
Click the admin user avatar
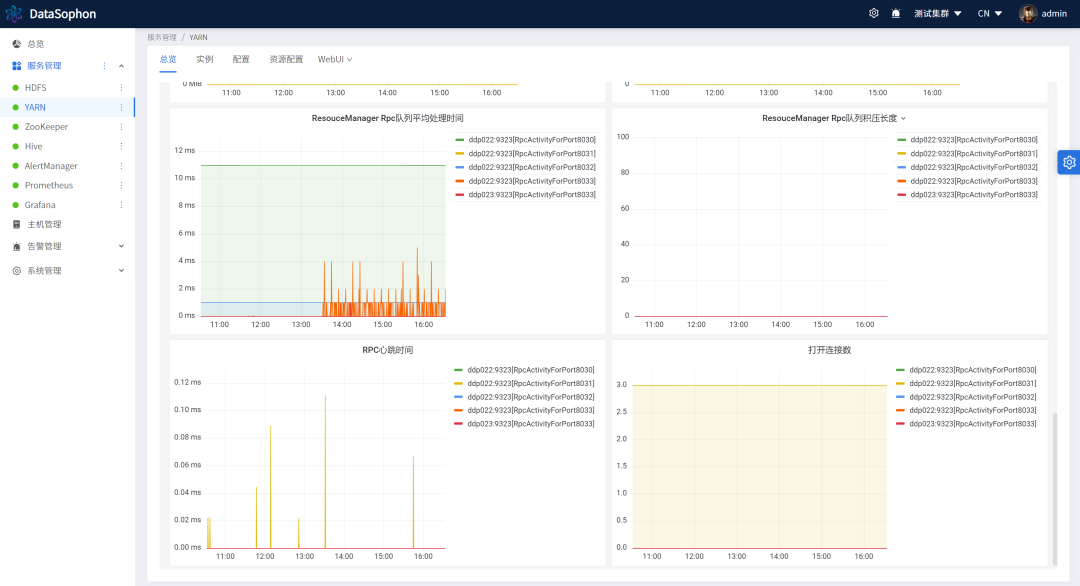point(1028,14)
